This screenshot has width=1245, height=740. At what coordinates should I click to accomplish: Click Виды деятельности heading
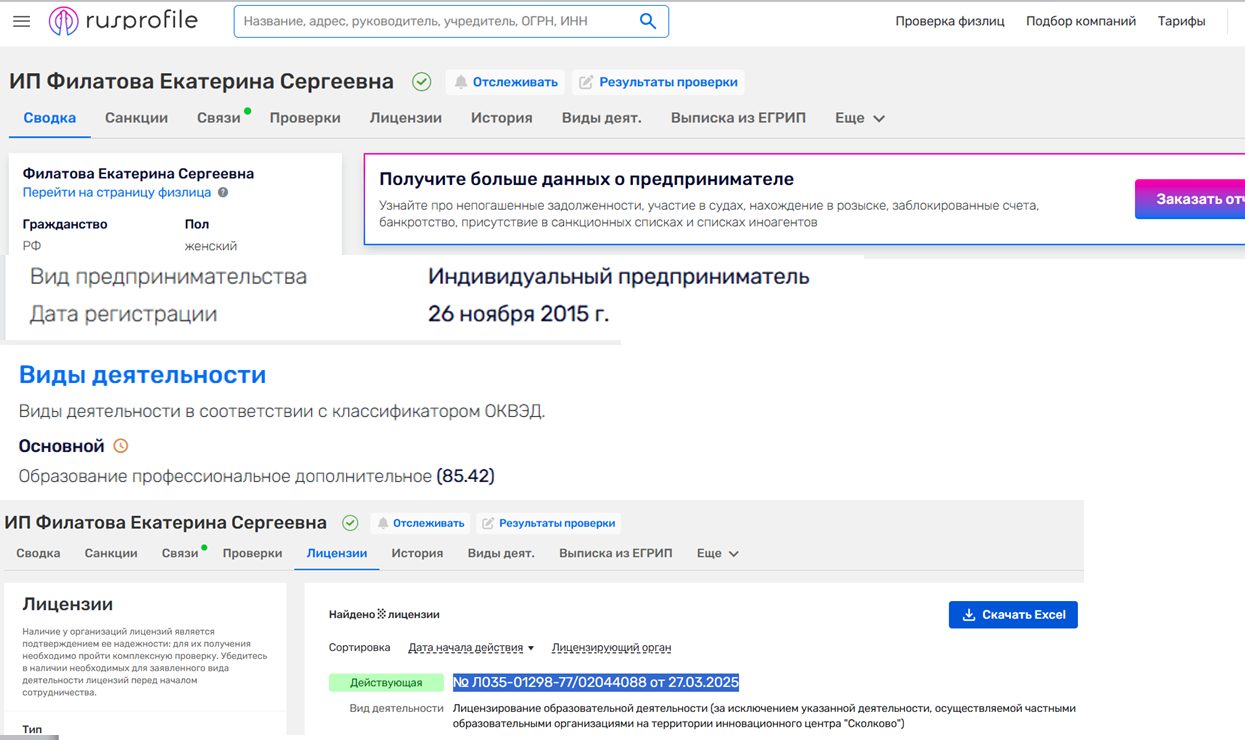143,375
